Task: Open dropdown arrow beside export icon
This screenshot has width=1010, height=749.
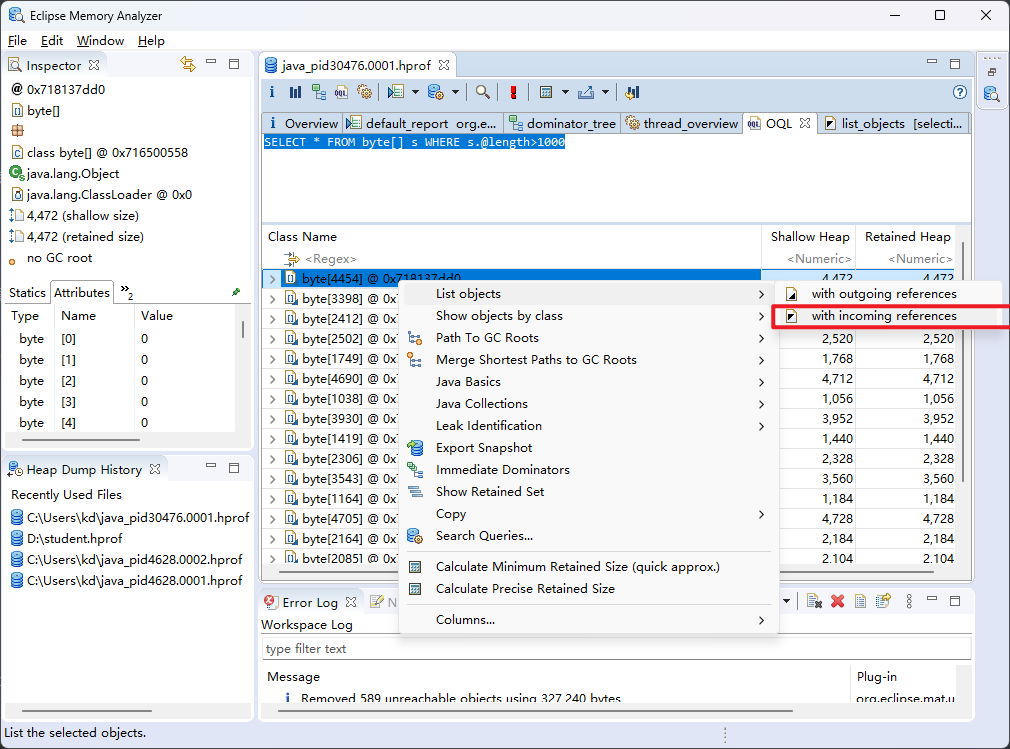Action: [x=605, y=92]
